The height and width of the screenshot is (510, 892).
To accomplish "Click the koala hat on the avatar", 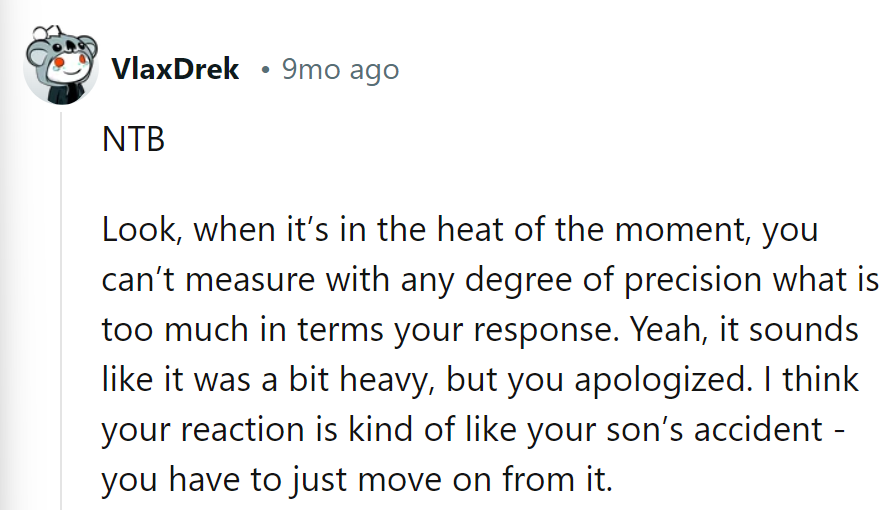I will 63,44.
